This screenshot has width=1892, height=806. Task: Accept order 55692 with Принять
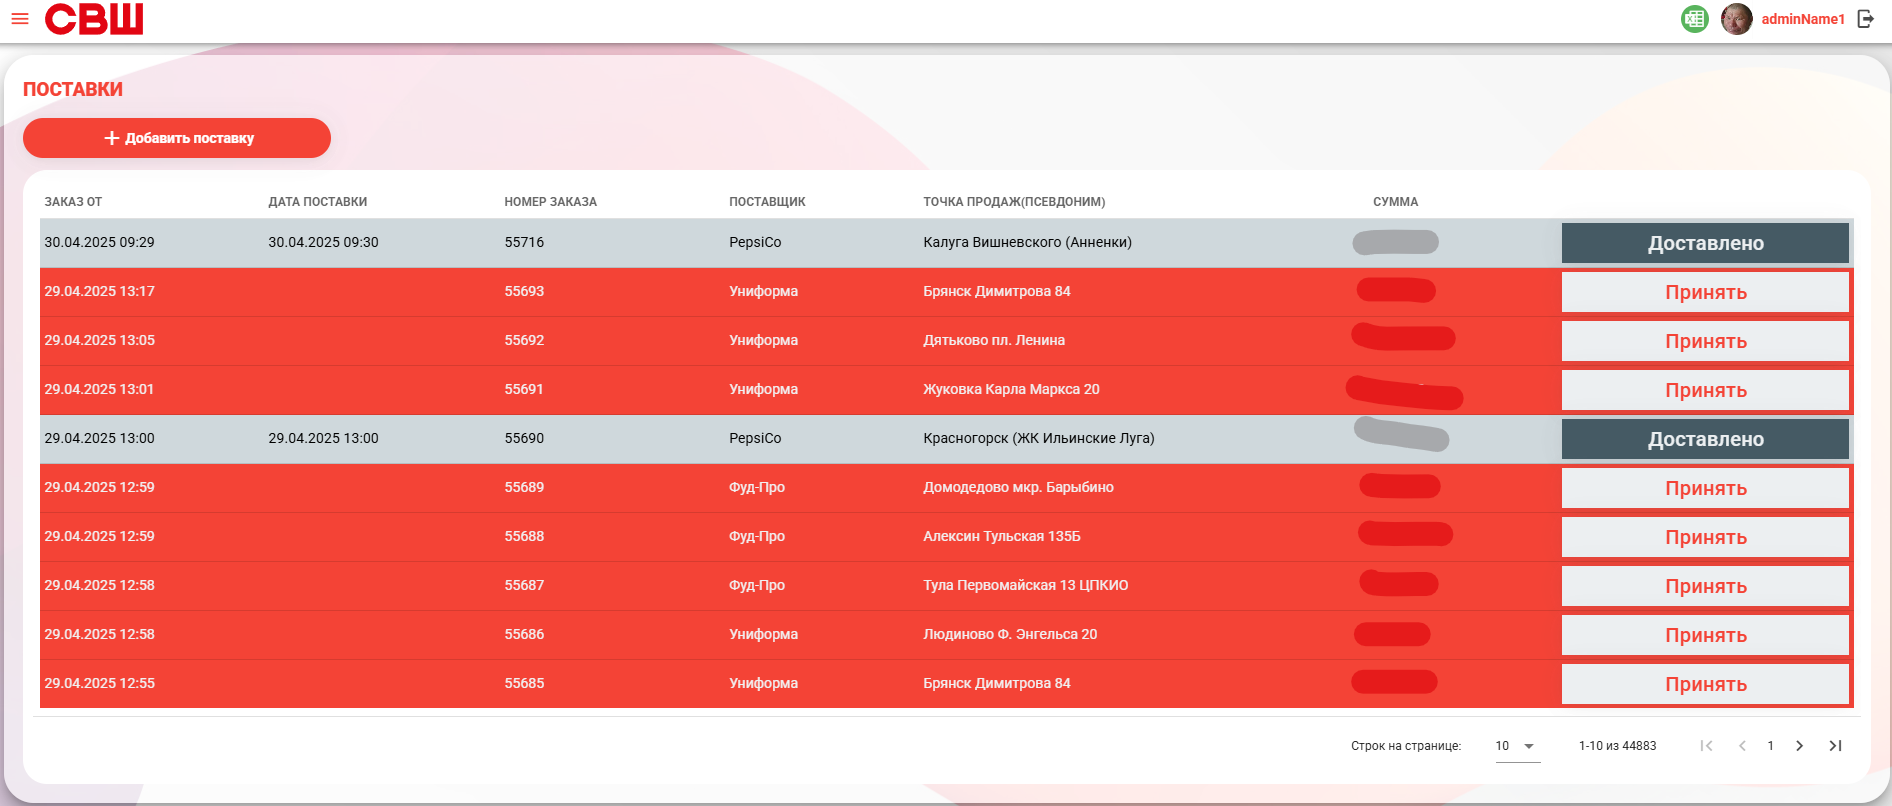coord(1705,341)
